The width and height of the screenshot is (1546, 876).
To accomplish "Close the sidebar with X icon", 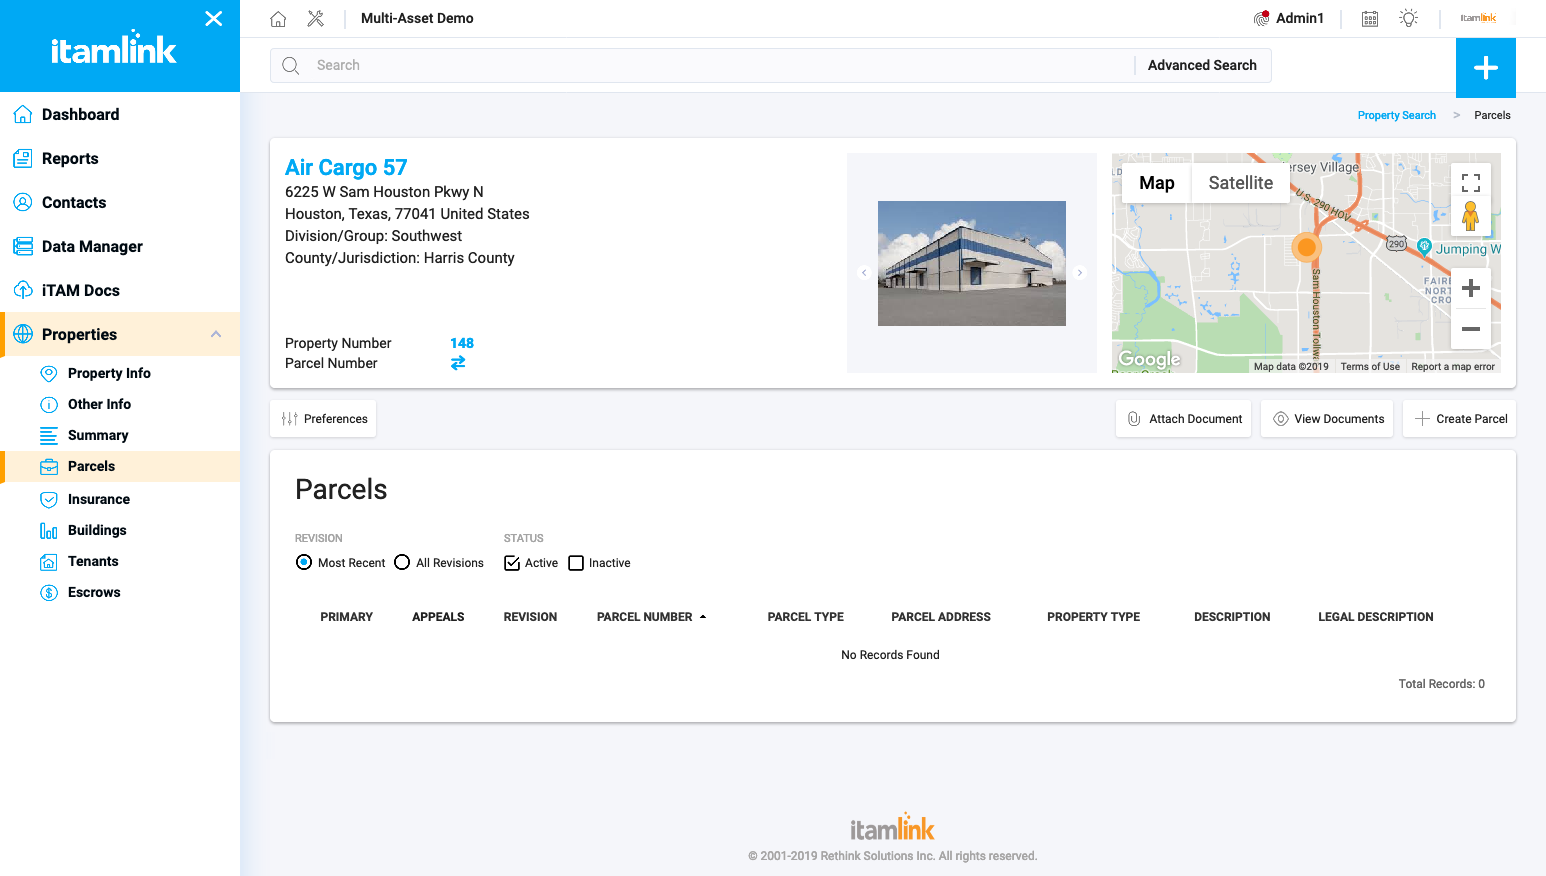I will pos(213,19).
